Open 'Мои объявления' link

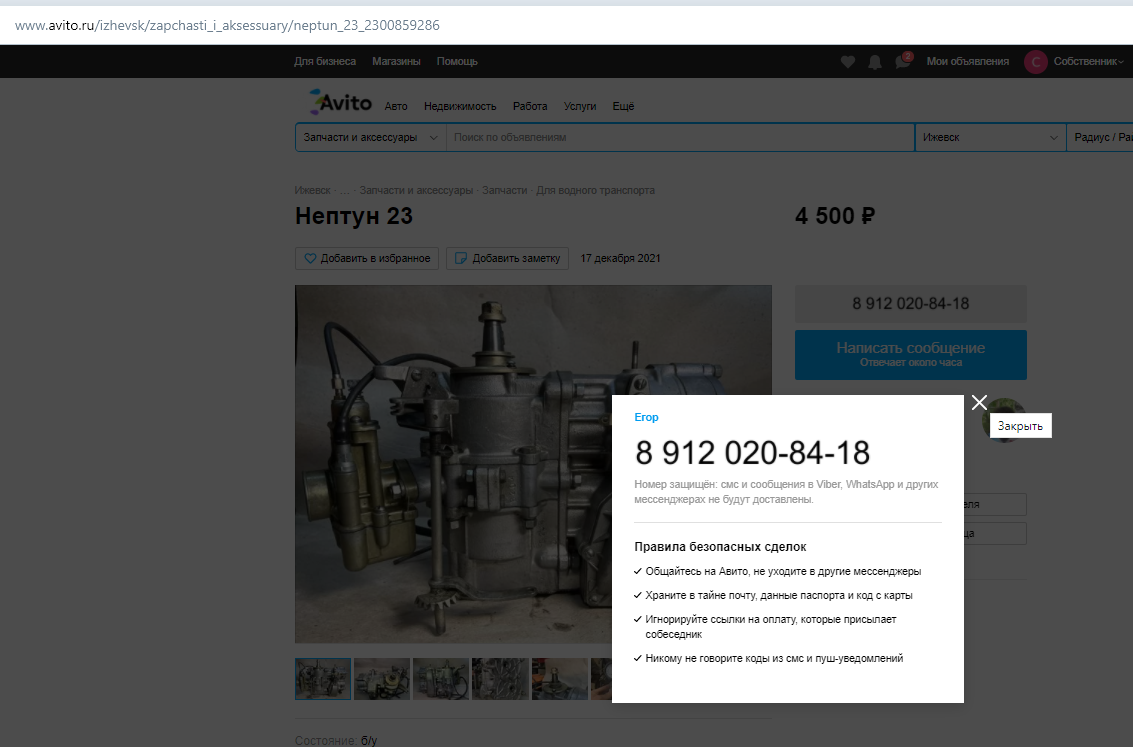pyautogui.click(x=967, y=62)
